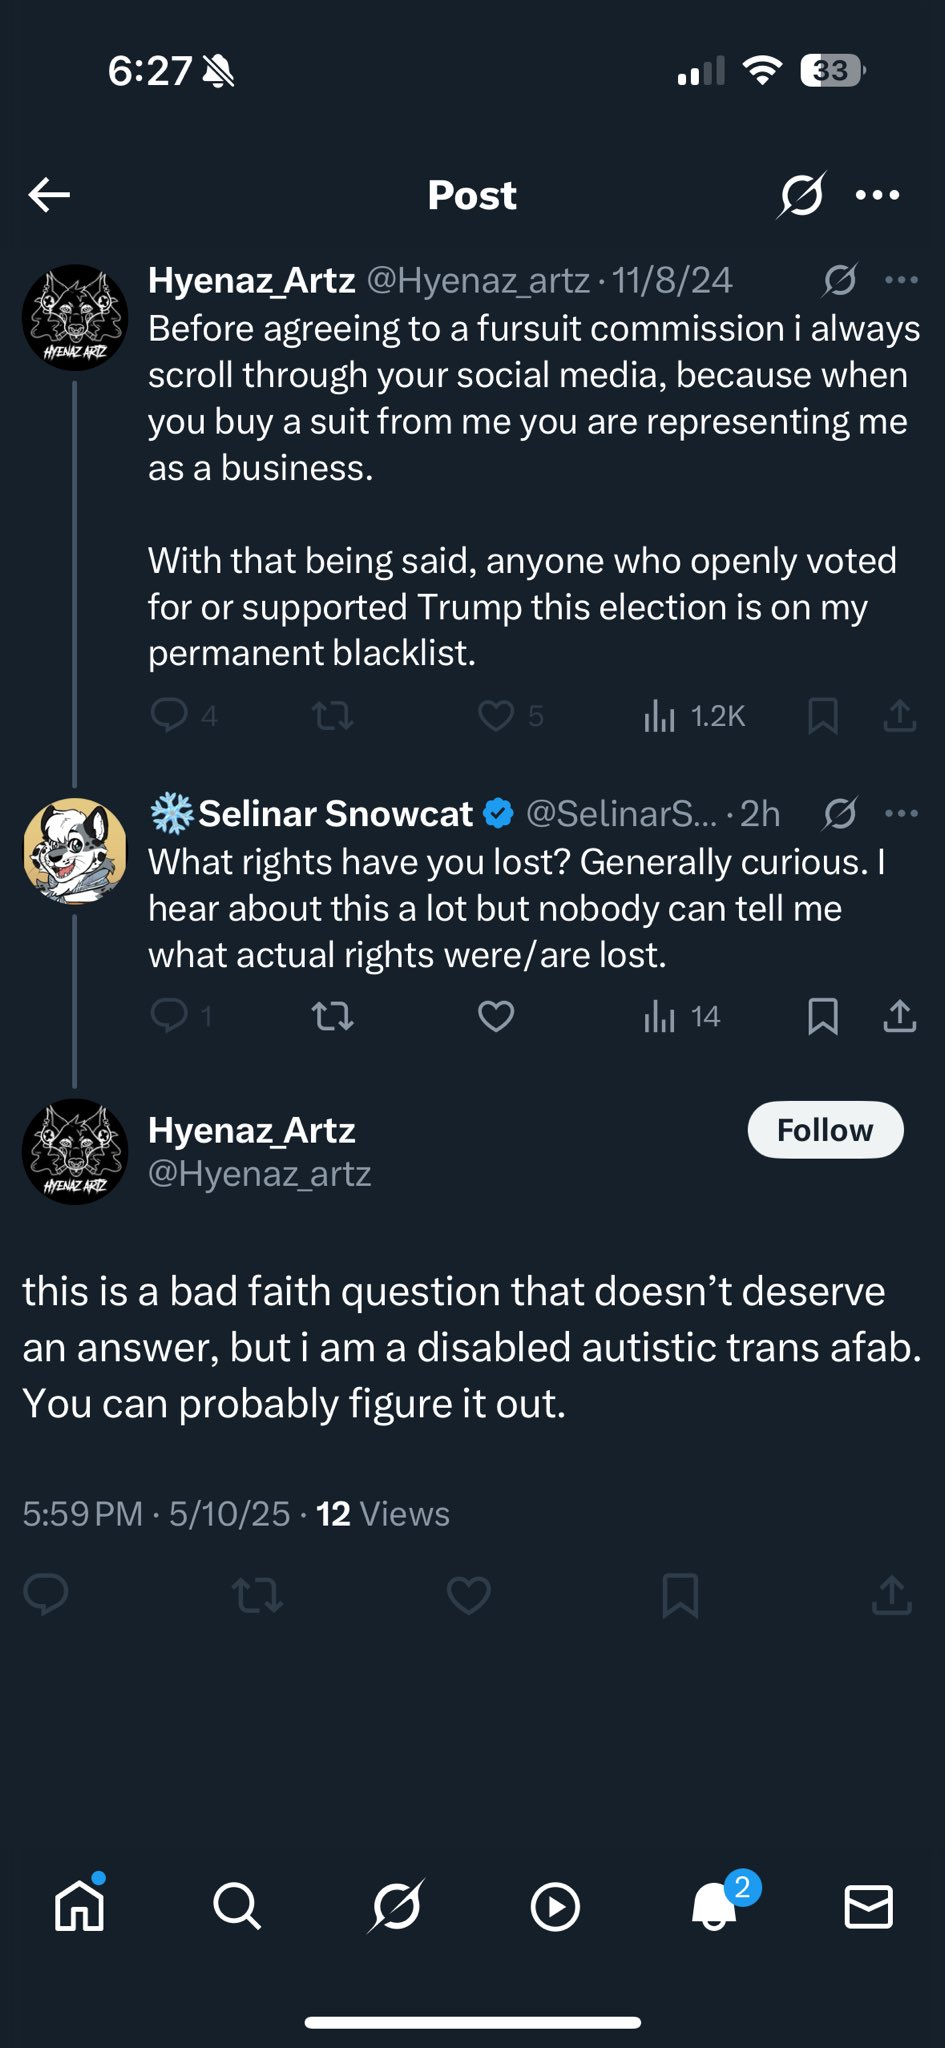Open Selinar Snowcat's profile name link
The height and width of the screenshot is (2048, 945).
(x=335, y=814)
